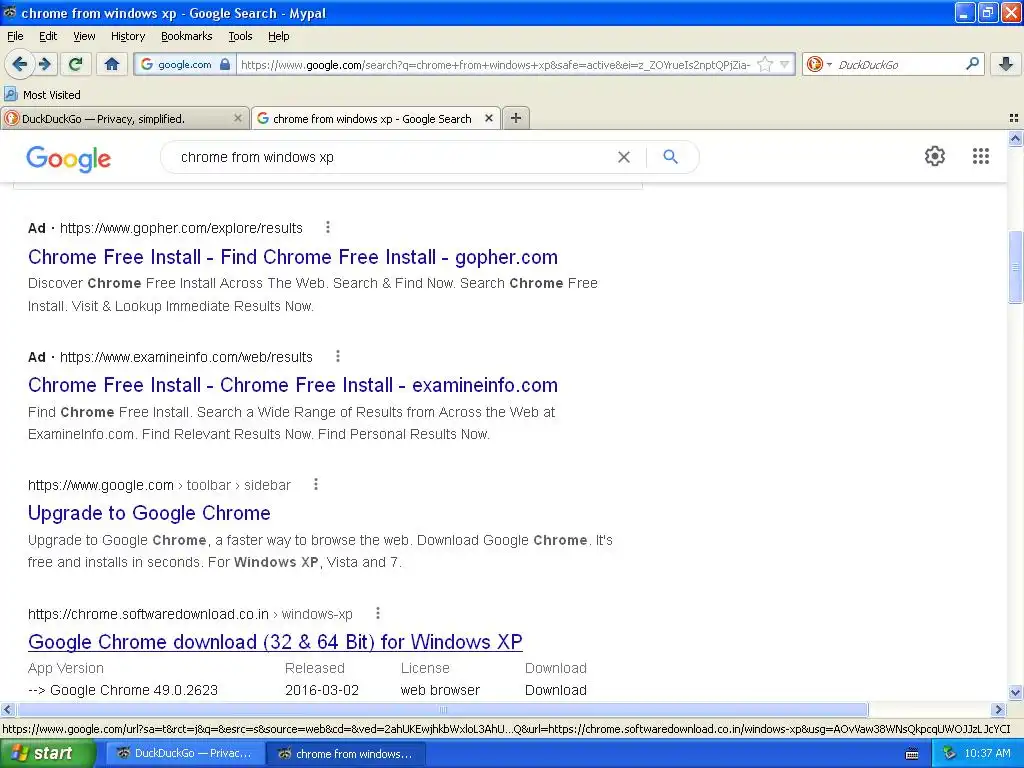Open the URL history dropdown arrow
The height and width of the screenshot is (768, 1024).
click(x=785, y=64)
